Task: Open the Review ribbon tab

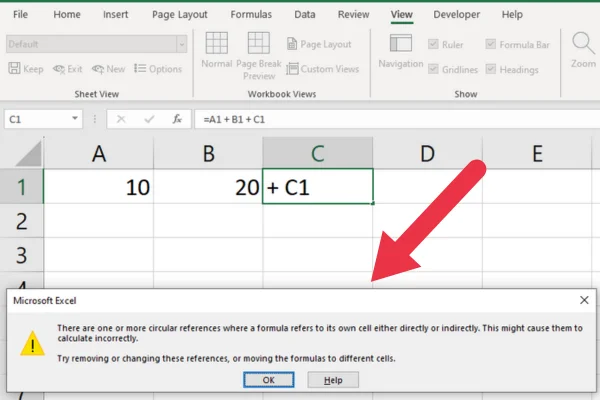Action: (x=353, y=15)
